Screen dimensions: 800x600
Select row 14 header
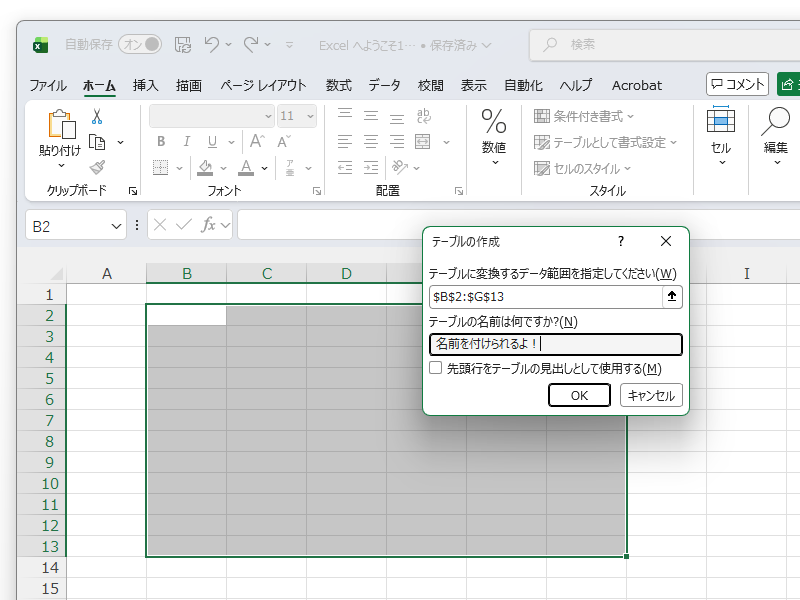click(42, 567)
